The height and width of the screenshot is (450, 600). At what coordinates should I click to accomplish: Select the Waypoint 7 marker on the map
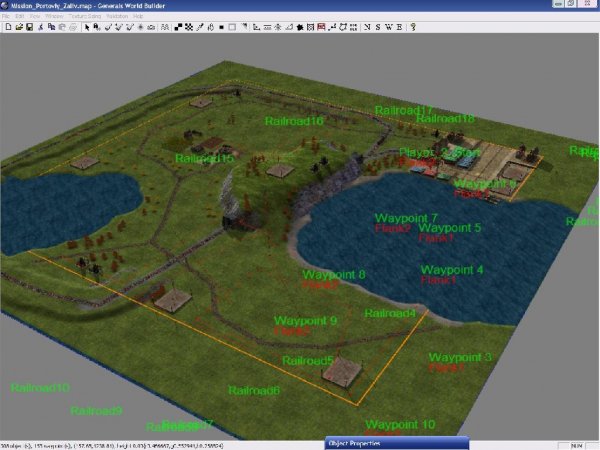tap(406, 218)
